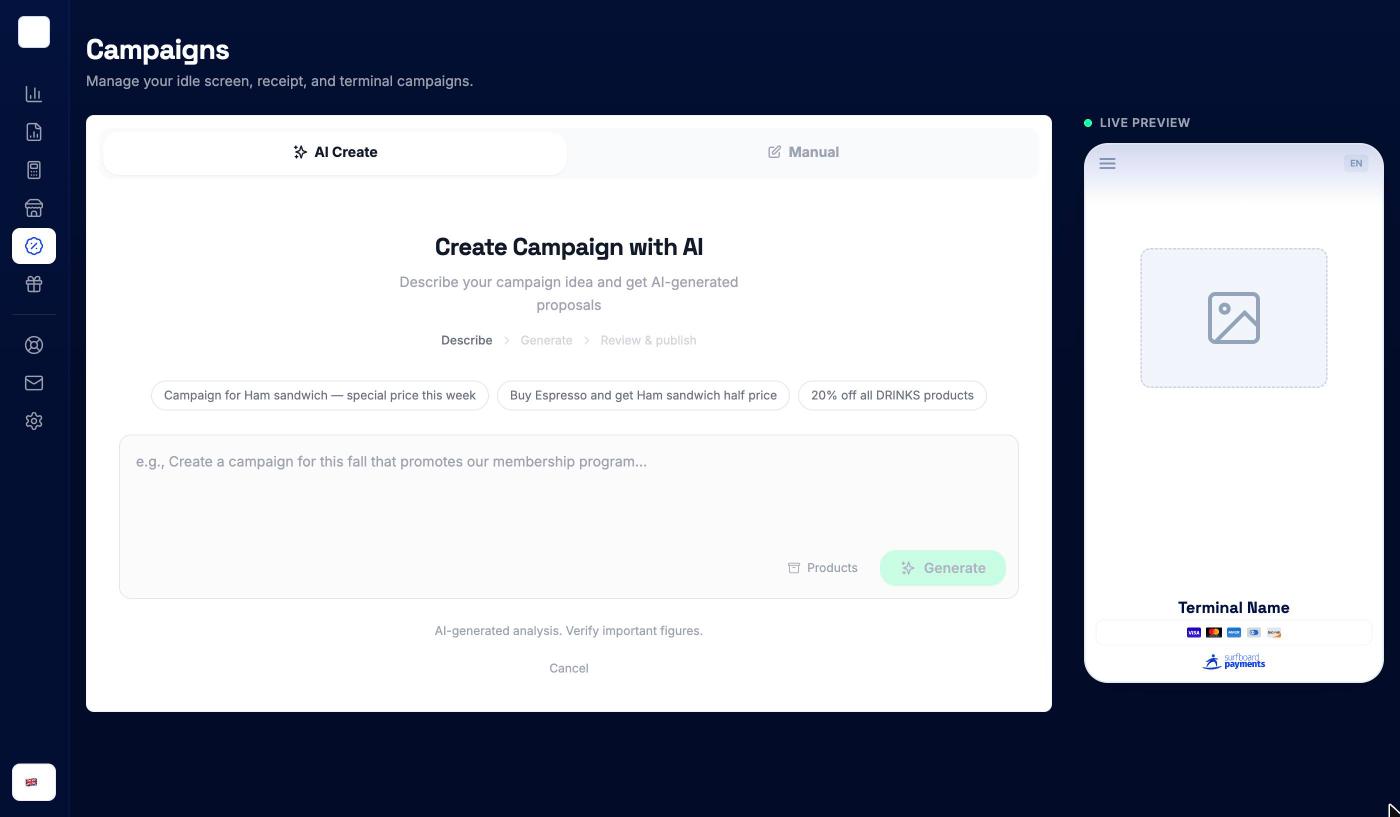This screenshot has height=817, width=1400.
Task: Click the Cancel link
Action: point(569,668)
